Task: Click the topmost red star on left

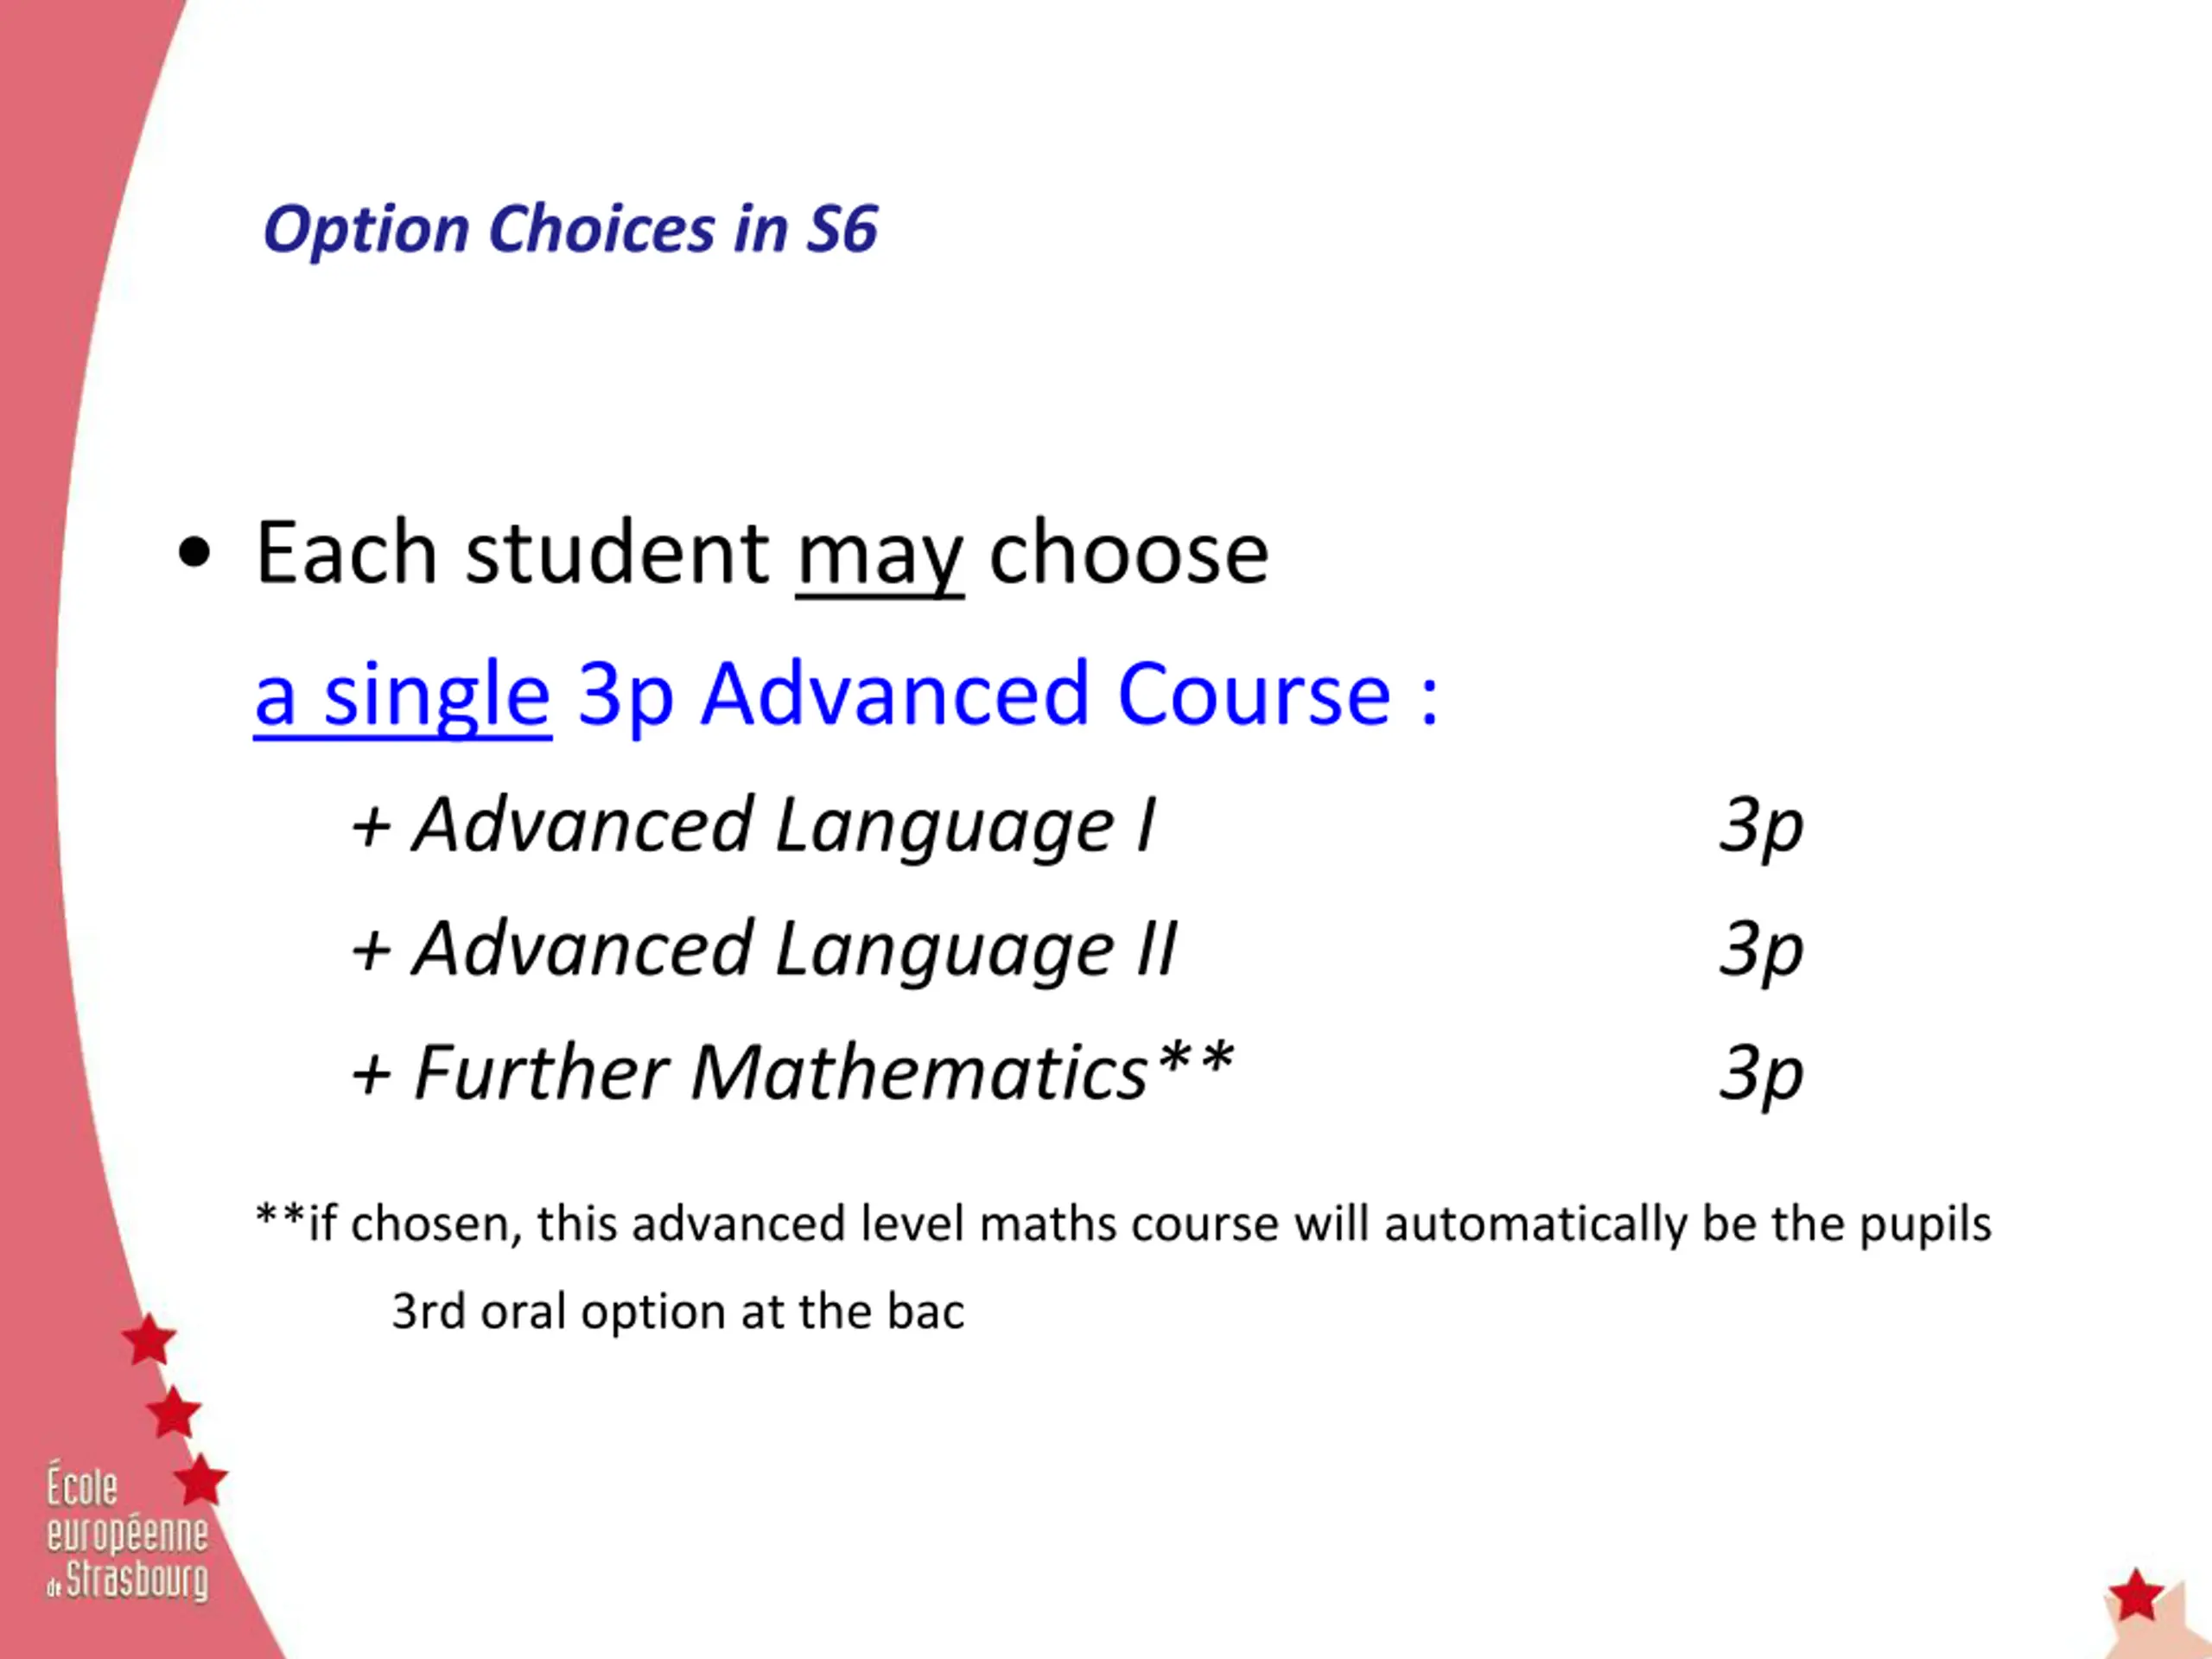Action: pos(149,1340)
